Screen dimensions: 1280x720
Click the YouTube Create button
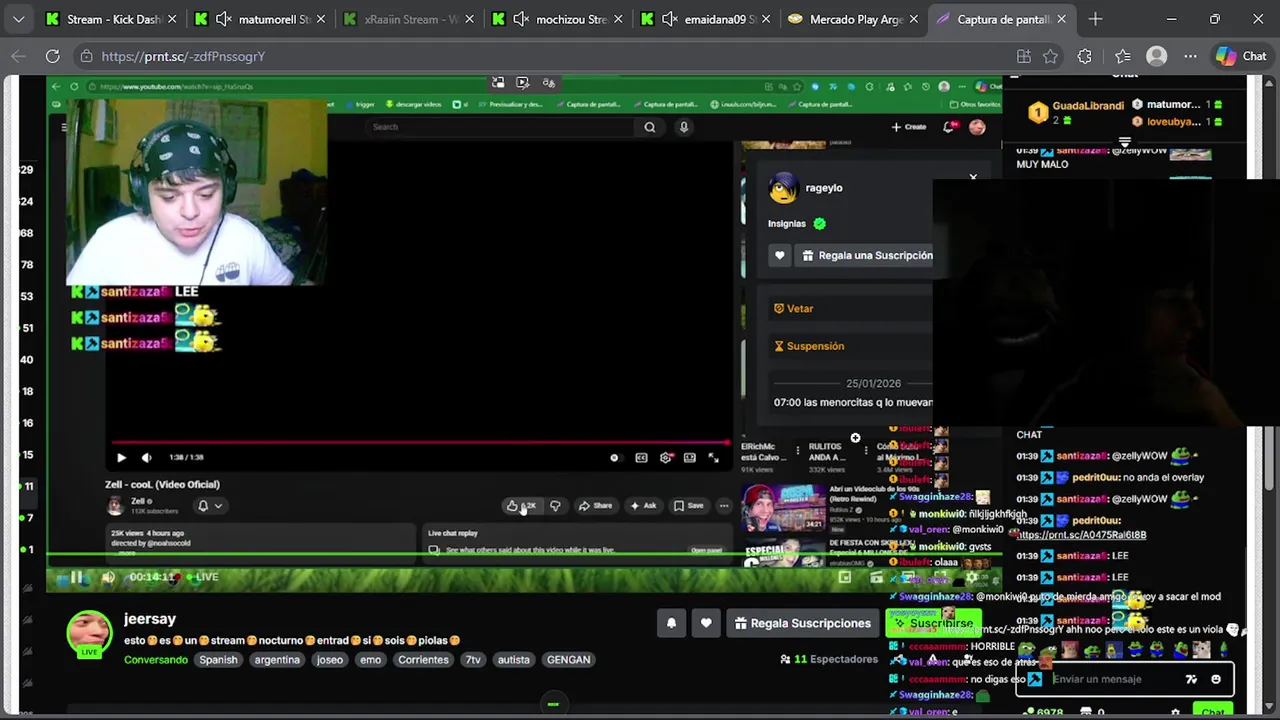pyautogui.click(x=909, y=127)
